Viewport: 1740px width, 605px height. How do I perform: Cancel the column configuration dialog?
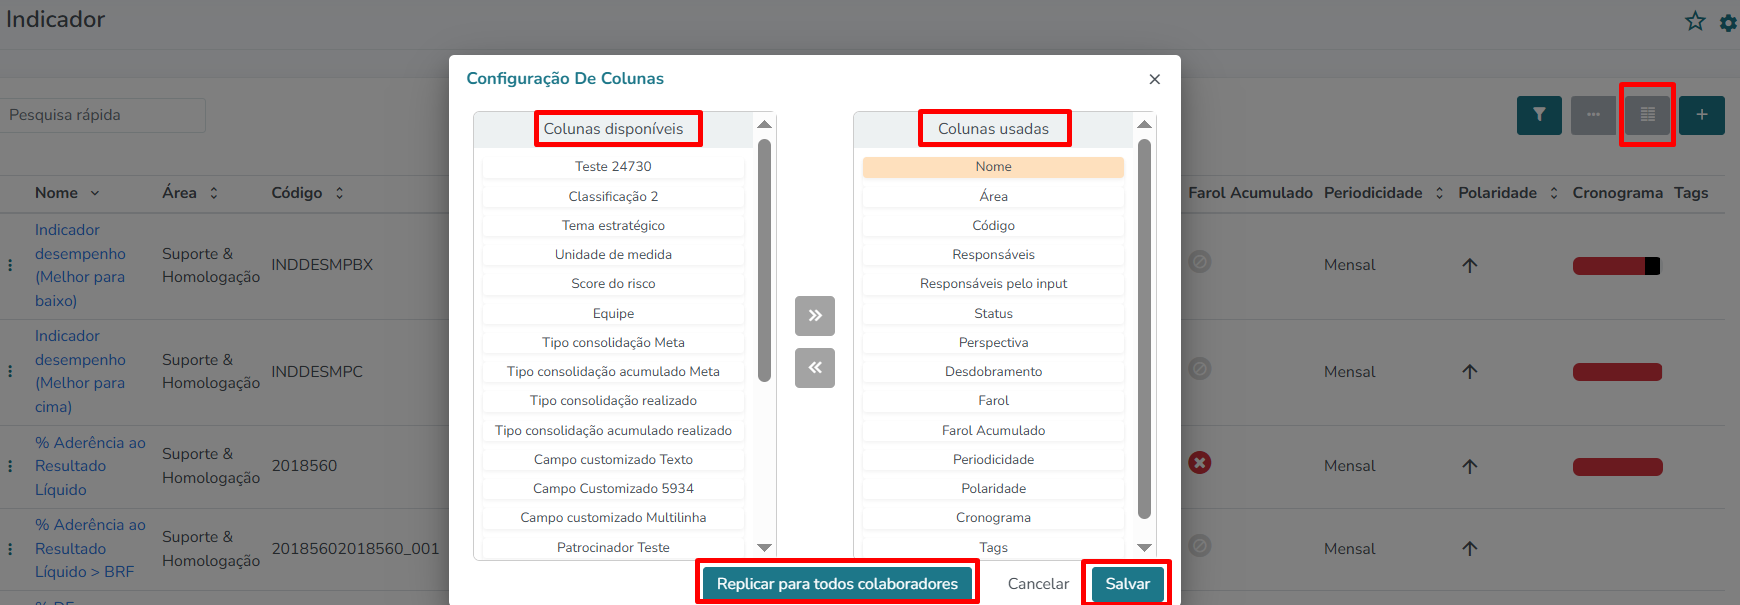point(1038,584)
